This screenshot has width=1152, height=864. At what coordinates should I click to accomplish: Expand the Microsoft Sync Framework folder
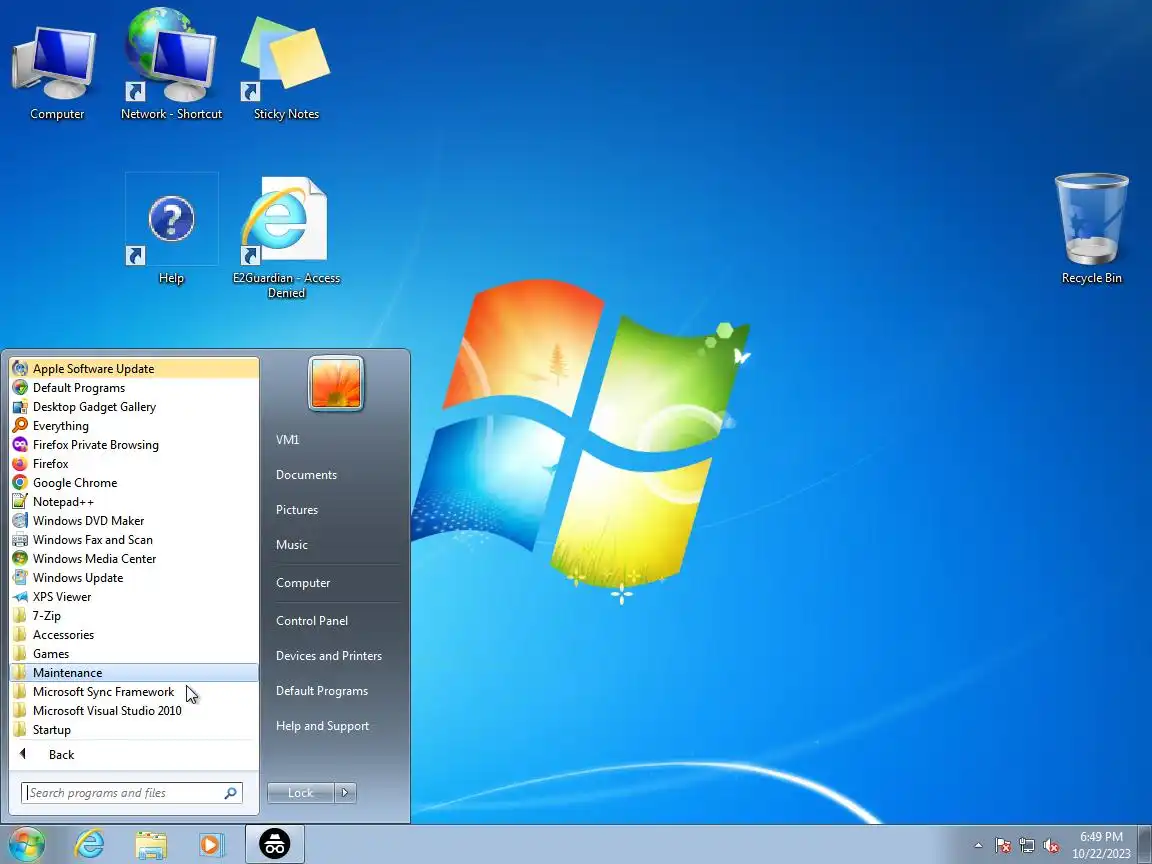tap(134, 692)
